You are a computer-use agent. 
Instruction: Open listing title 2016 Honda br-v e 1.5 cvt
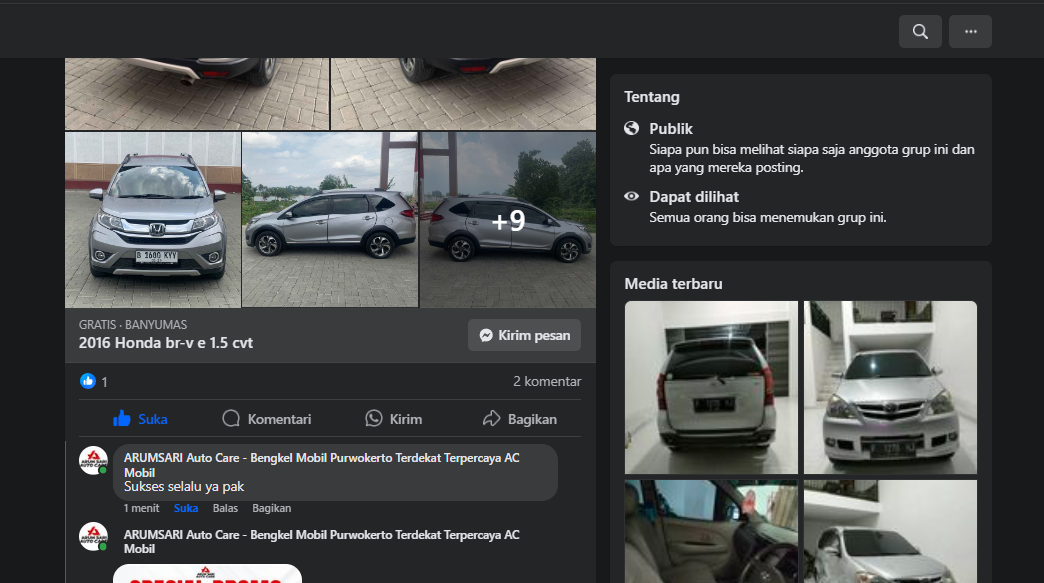[x=166, y=343]
